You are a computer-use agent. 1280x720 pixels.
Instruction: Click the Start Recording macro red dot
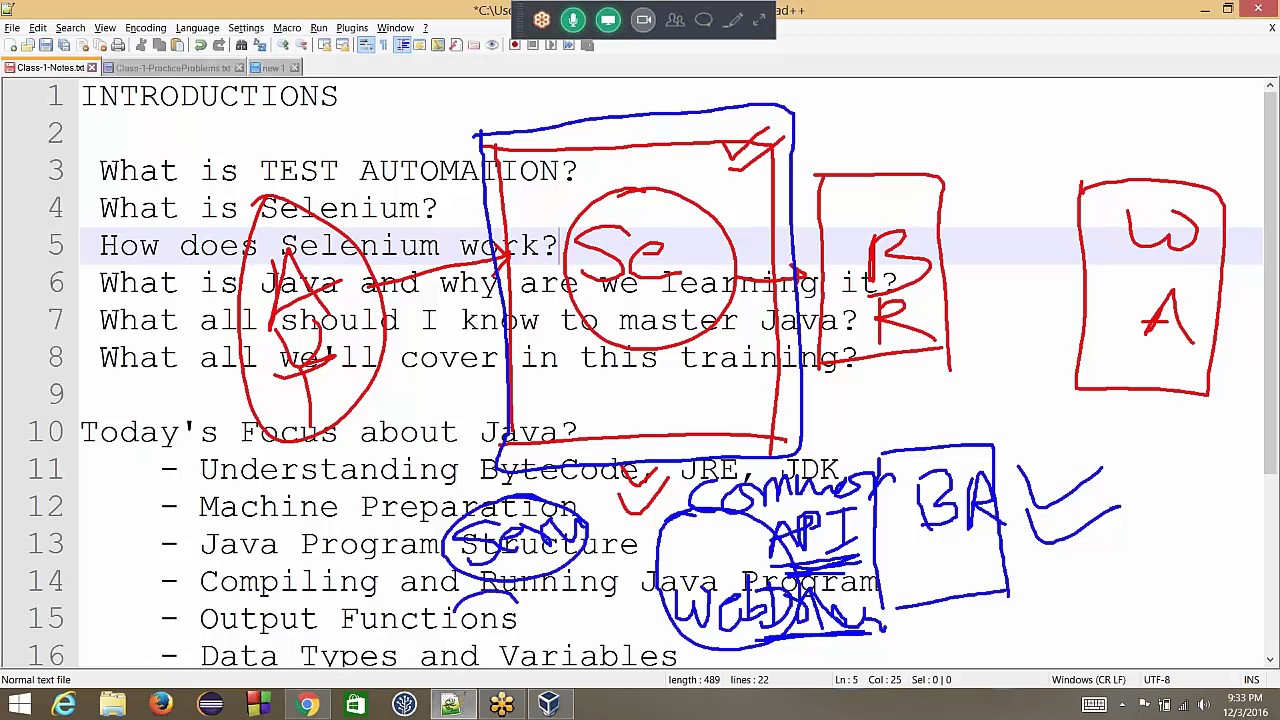(515, 45)
